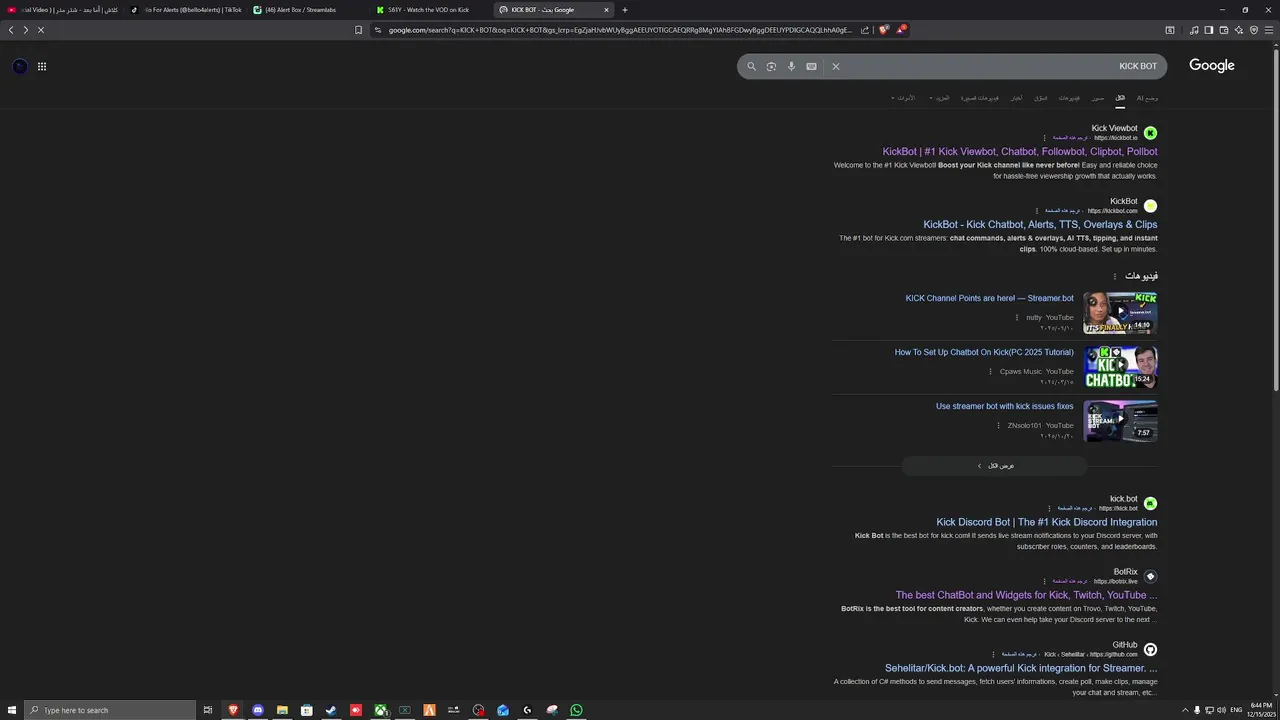This screenshot has height=720, width=1280.
Task: Open the browser hamburger main menu
Action: click(x=1269, y=30)
